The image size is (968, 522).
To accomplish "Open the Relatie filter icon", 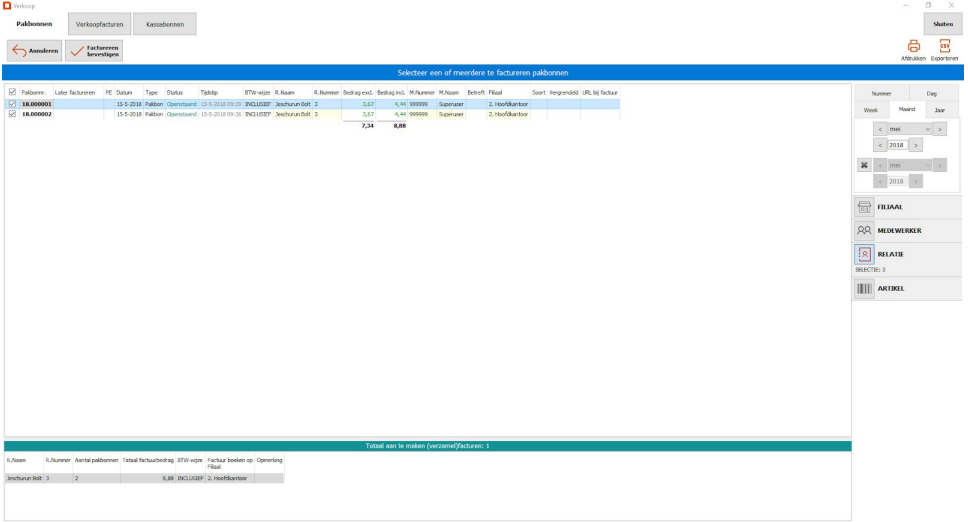I will [864, 254].
